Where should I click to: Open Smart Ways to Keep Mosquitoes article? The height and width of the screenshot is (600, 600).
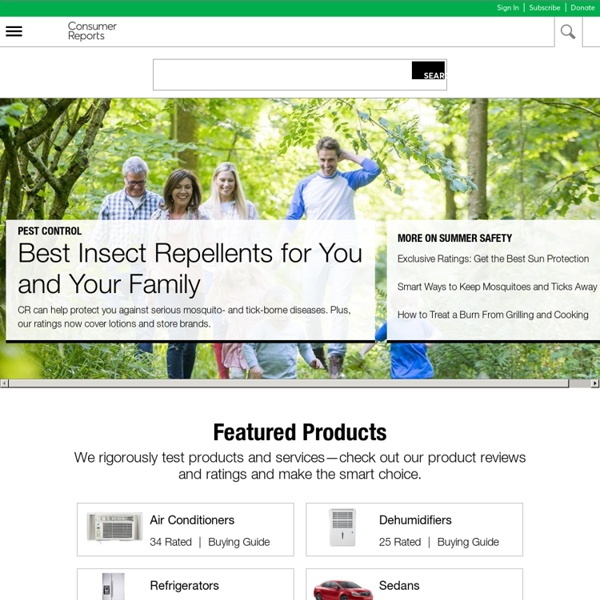click(497, 287)
